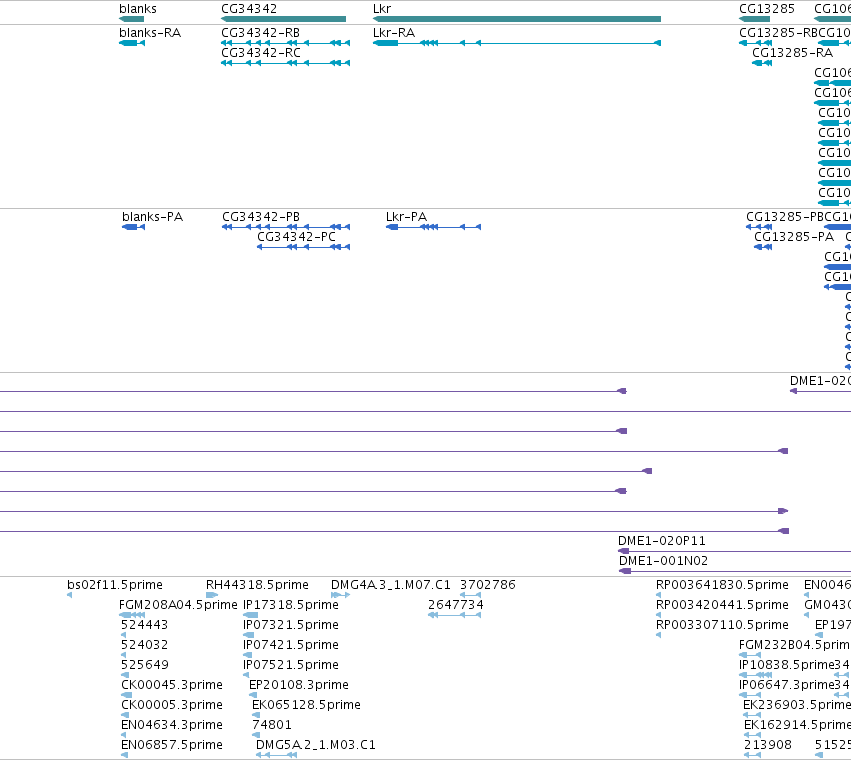
Task: Click the RP003641830.5prime EST label
Action: pyautogui.click(x=722, y=585)
